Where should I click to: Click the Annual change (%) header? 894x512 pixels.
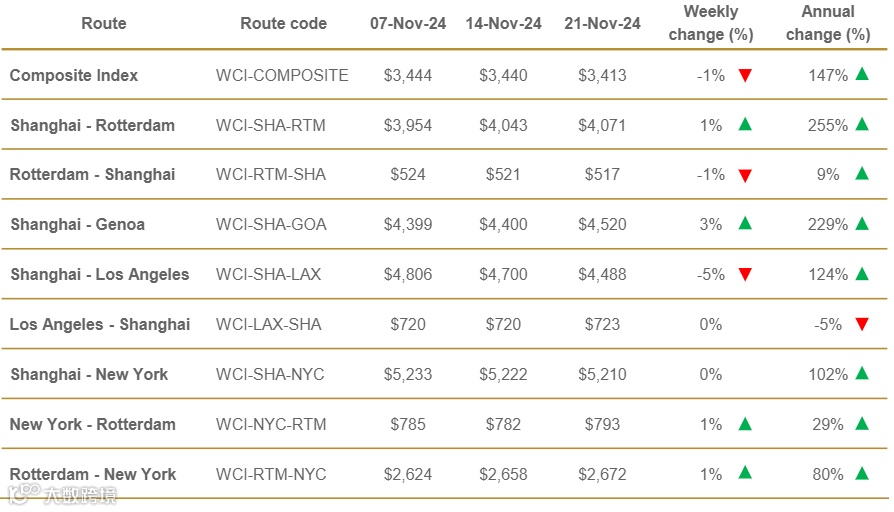tap(828, 23)
